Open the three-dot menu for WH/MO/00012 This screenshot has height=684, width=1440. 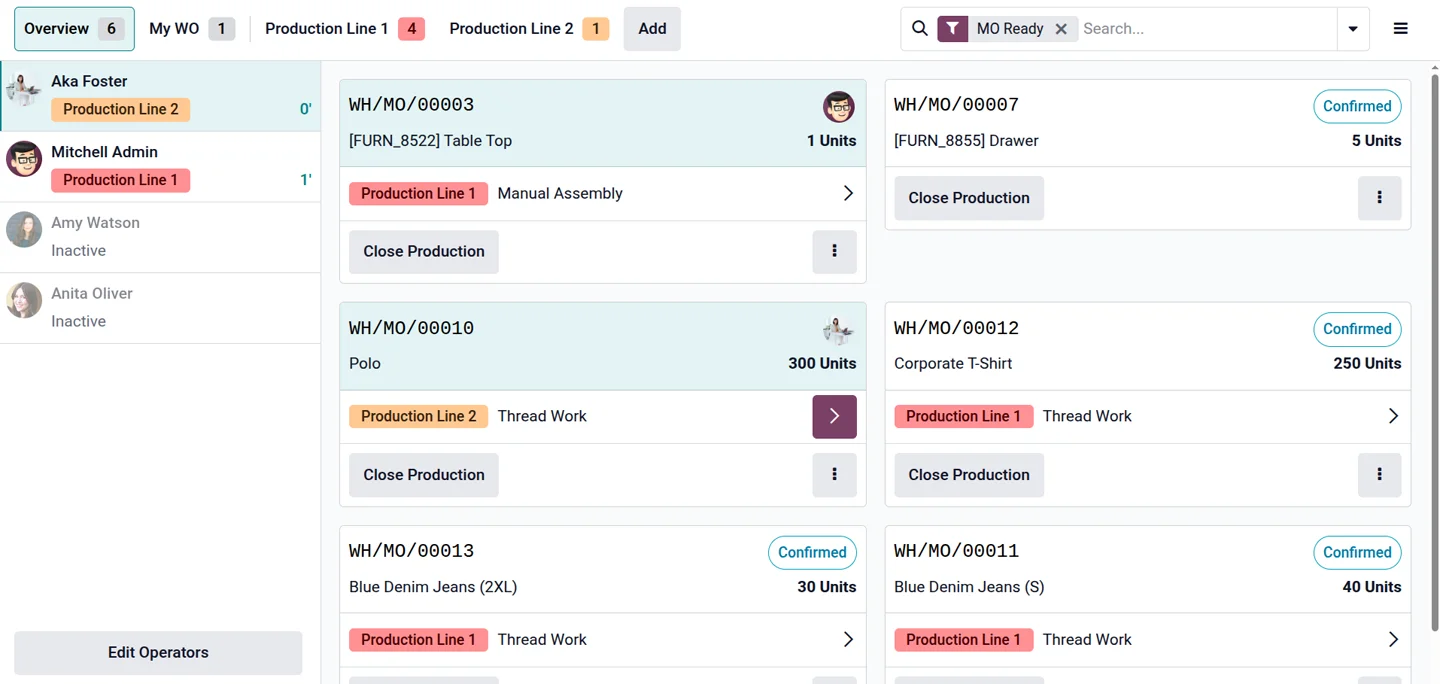pos(1379,475)
